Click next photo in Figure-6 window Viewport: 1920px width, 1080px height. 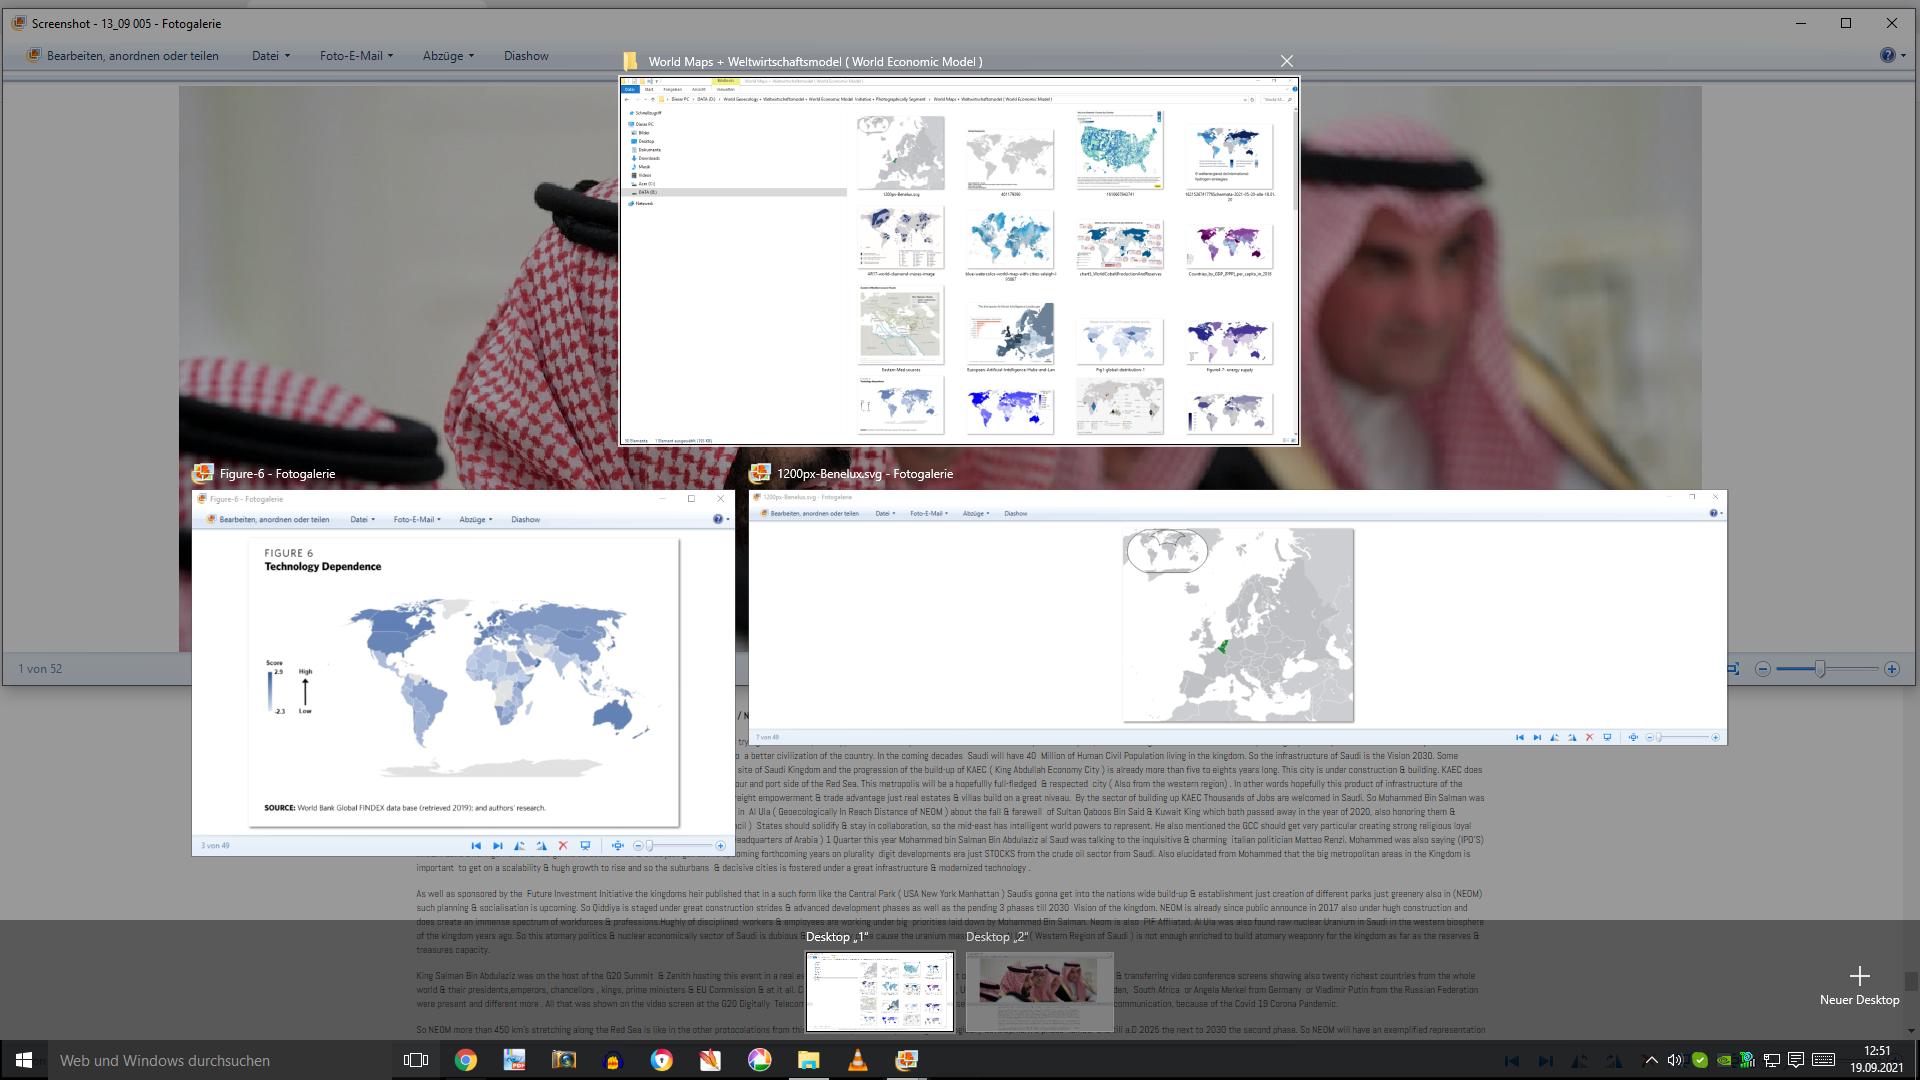498,846
